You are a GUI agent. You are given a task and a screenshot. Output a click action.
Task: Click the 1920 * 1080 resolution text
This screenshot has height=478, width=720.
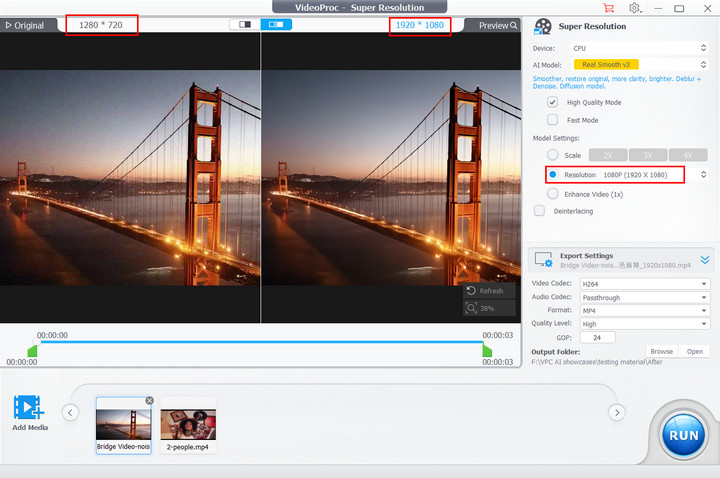coord(420,25)
